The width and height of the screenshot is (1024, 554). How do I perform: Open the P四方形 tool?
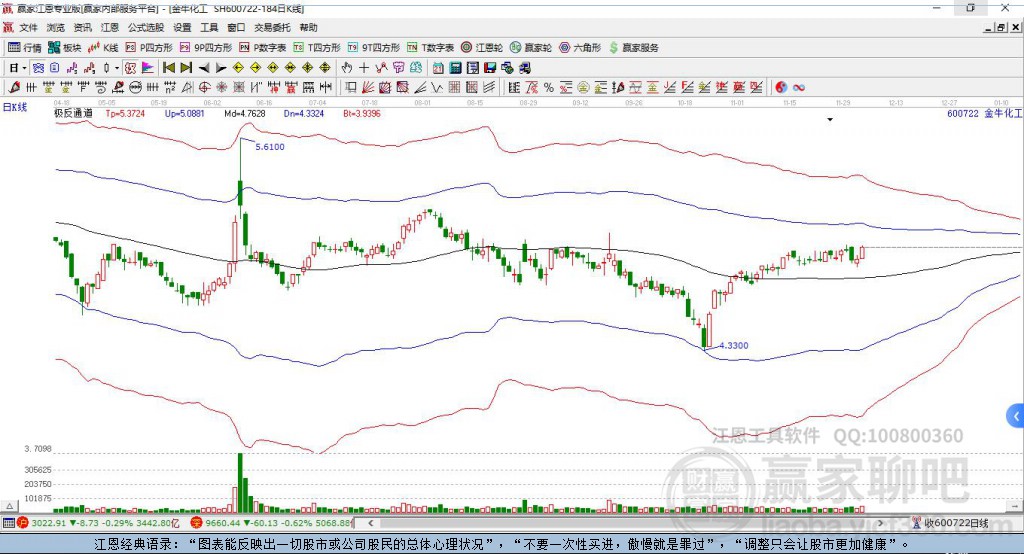[x=149, y=48]
